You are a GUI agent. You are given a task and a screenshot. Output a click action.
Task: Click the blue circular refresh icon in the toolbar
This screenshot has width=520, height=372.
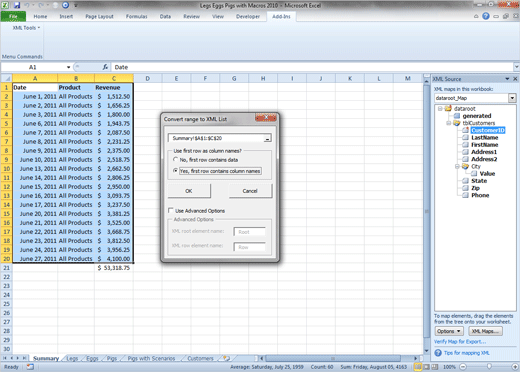pyautogui.click(x=65, y=5)
